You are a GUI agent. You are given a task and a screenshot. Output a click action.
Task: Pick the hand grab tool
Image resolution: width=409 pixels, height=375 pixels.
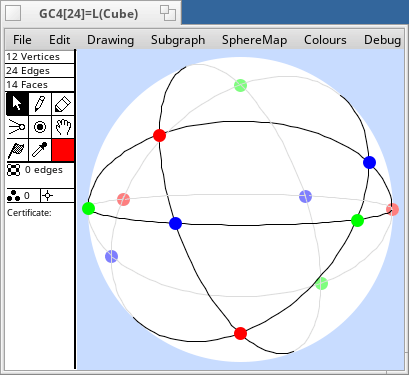(63, 127)
